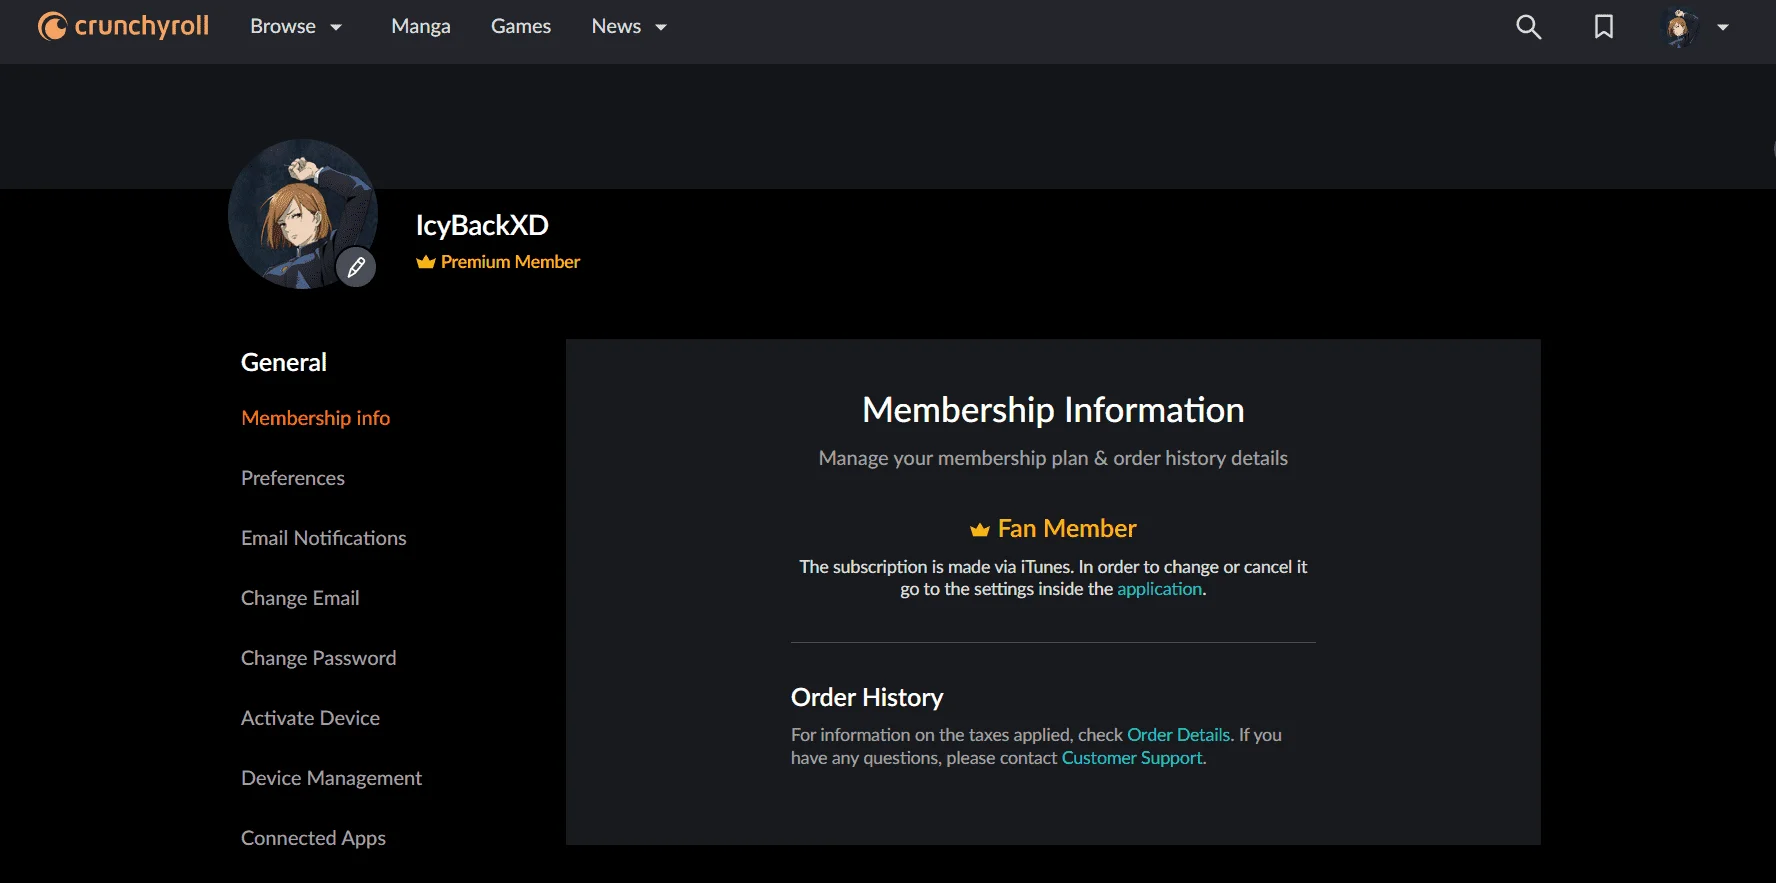
Task: Click the crown icon beside Fan Member
Action: click(980, 529)
